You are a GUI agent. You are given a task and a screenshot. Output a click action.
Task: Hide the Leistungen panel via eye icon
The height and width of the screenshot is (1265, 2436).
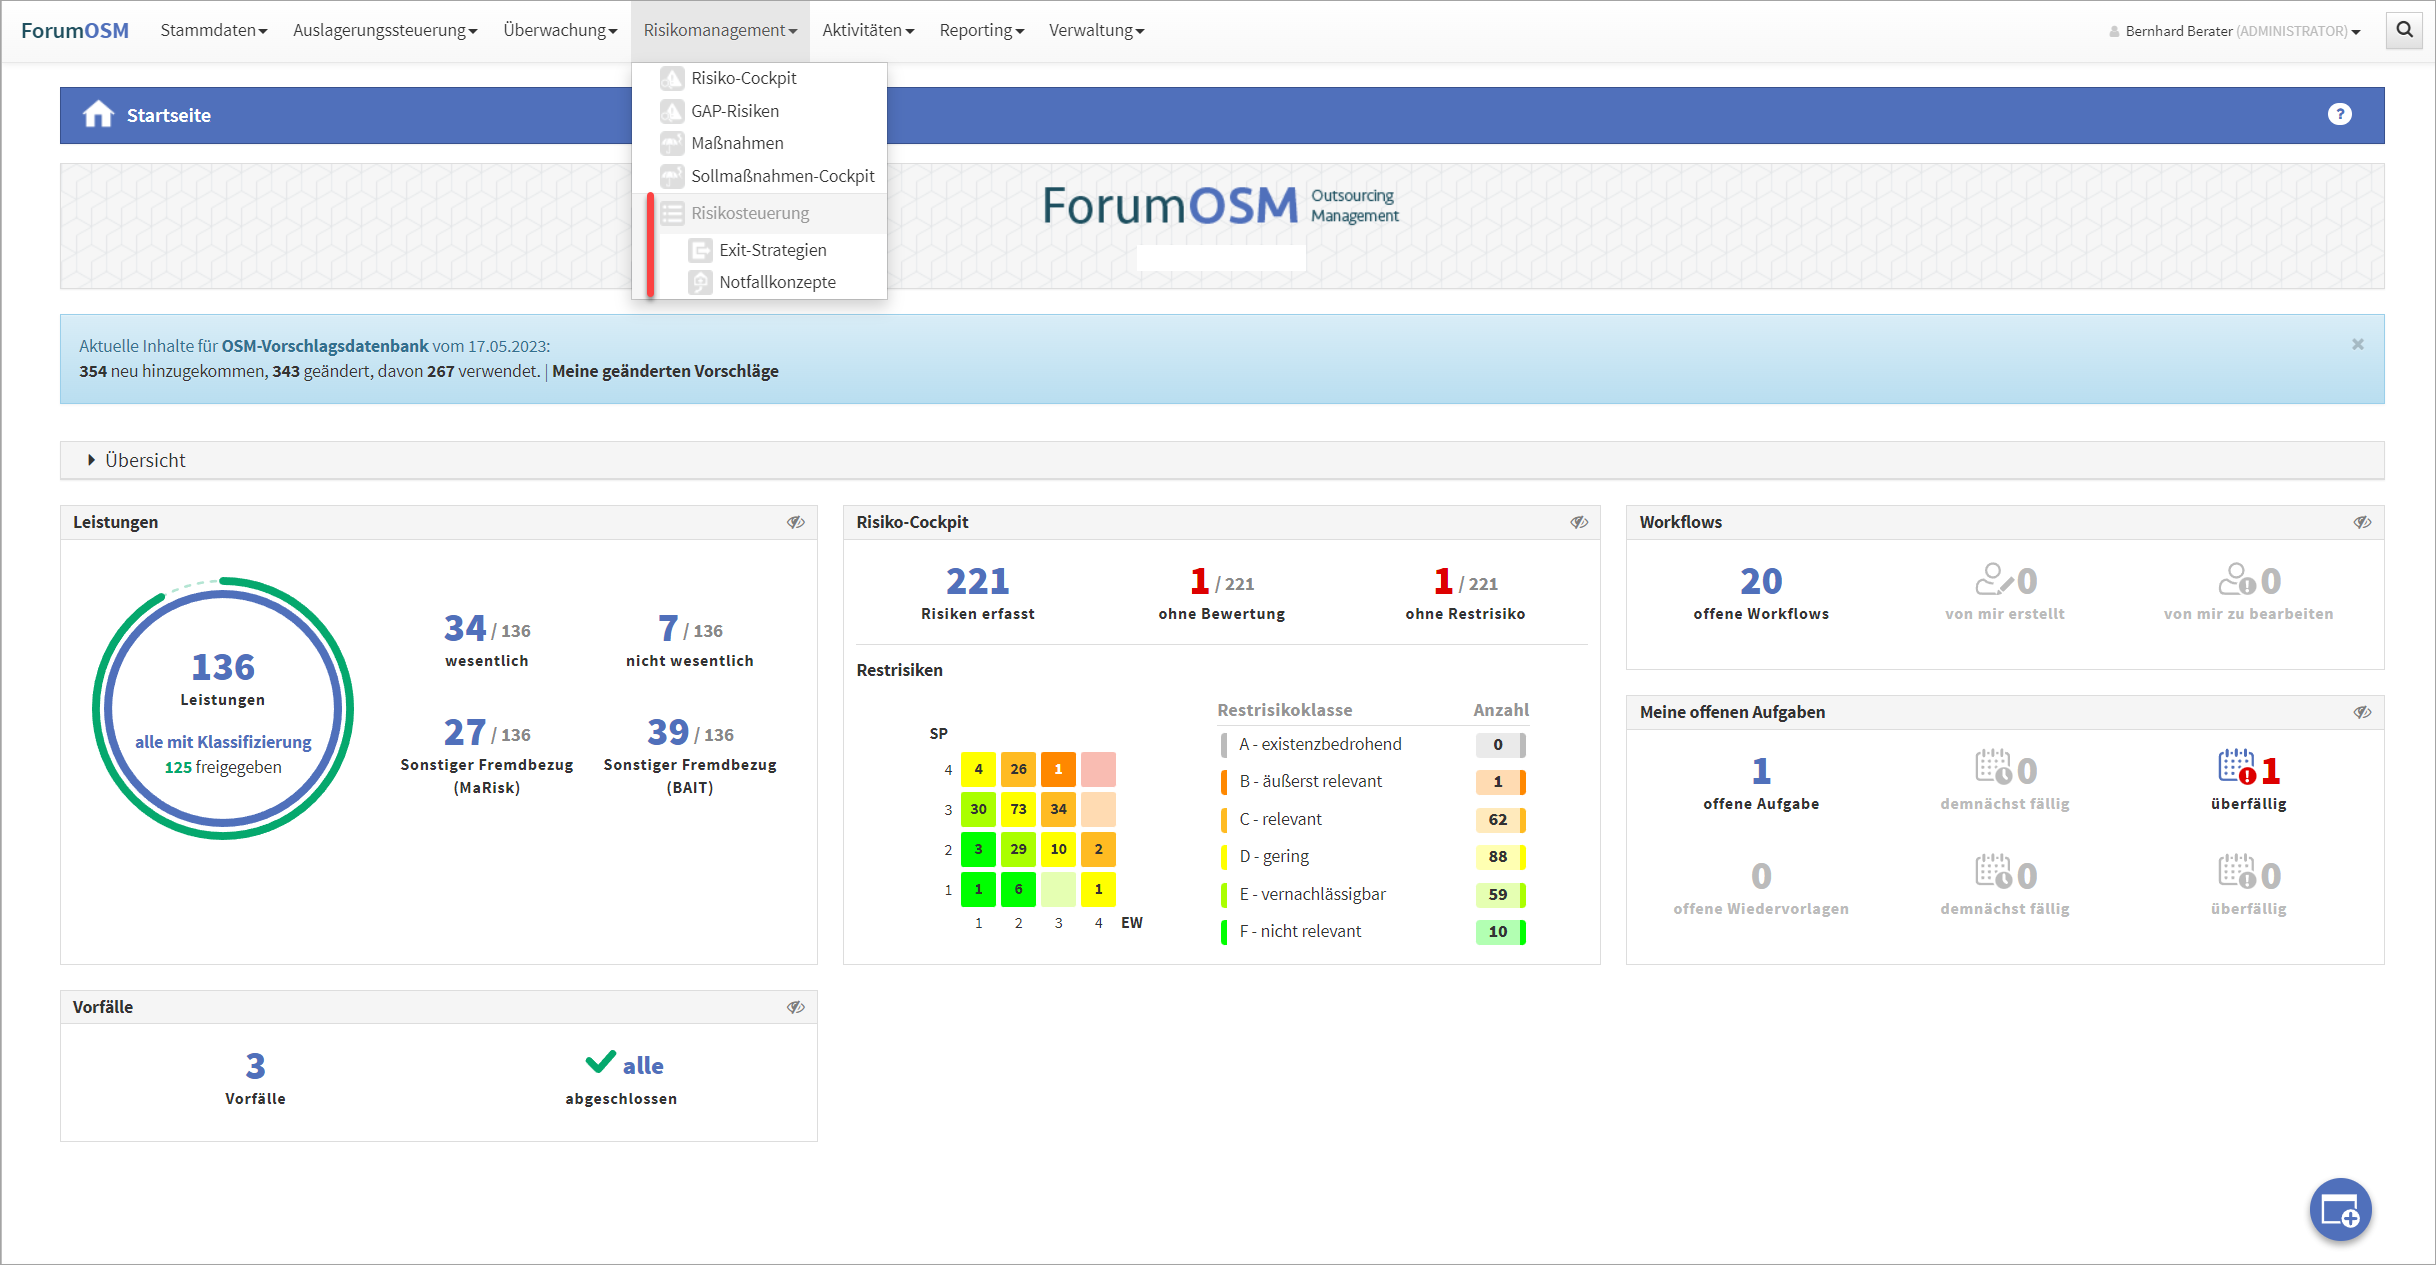pos(795,522)
